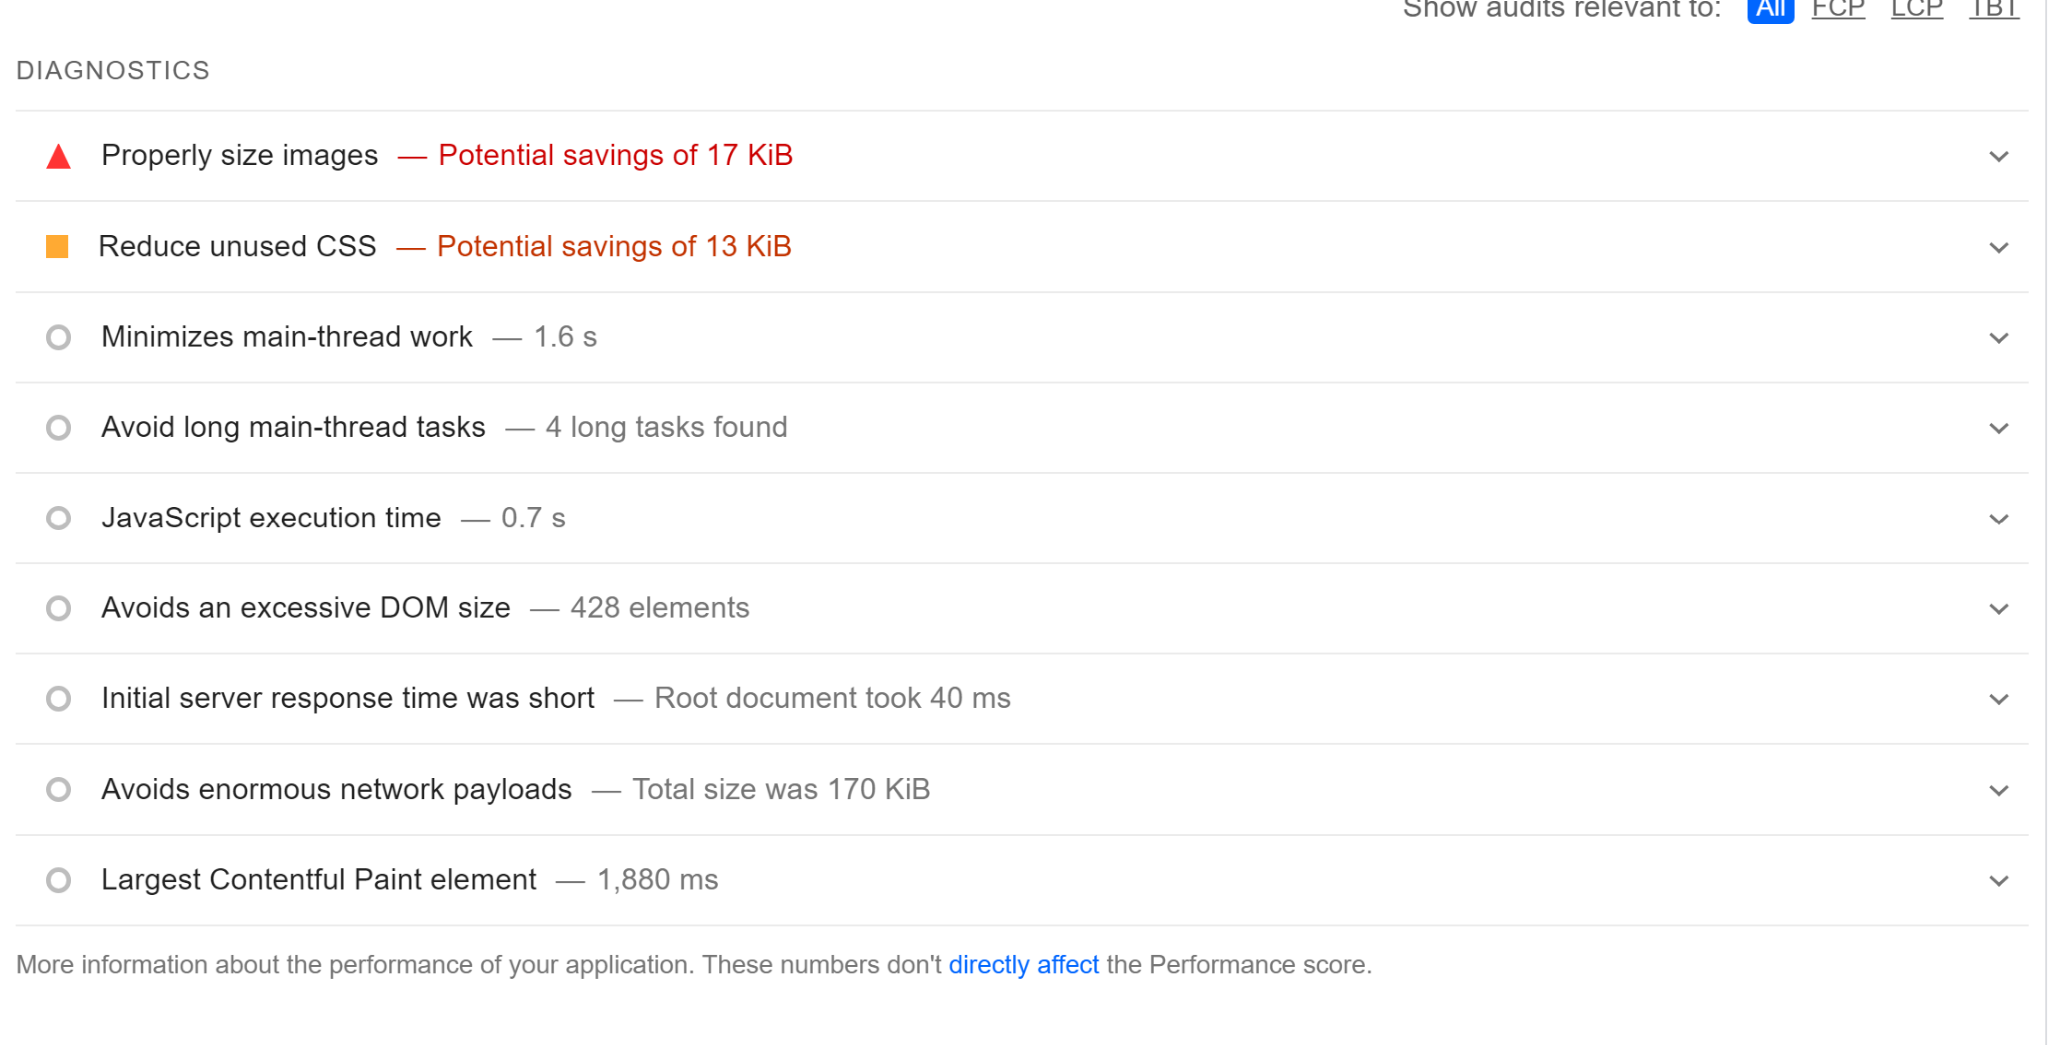Select the All audits filter

[x=1770, y=10]
